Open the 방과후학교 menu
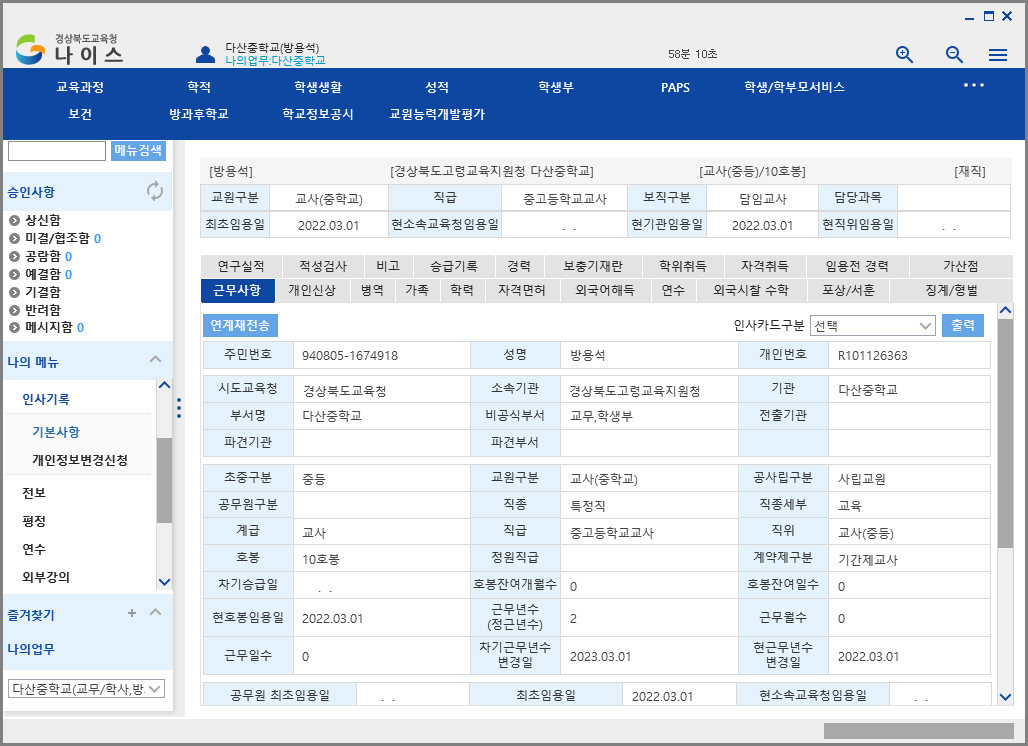The width and height of the screenshot is (1028, 746). (199, 114)
